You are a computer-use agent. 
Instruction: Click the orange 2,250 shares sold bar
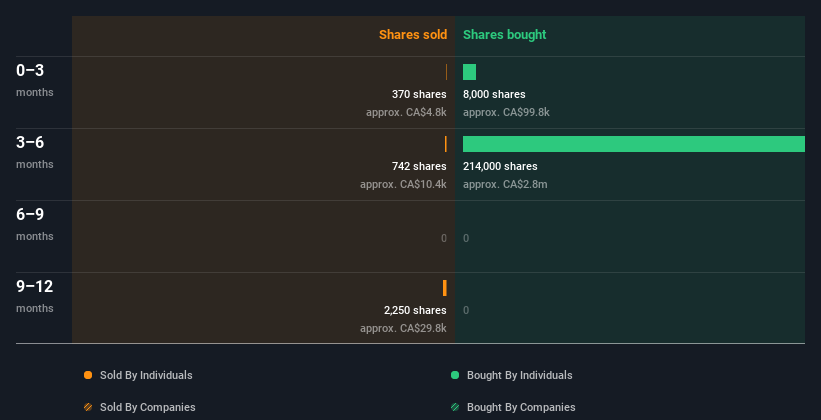(445, 288)
